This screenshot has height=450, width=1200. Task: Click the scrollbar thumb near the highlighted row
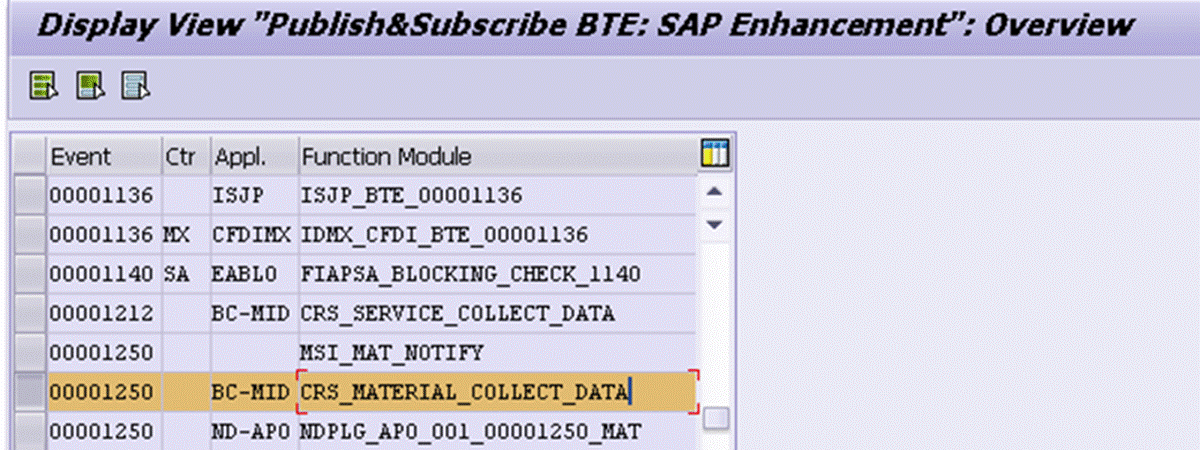tap(715, 417)
